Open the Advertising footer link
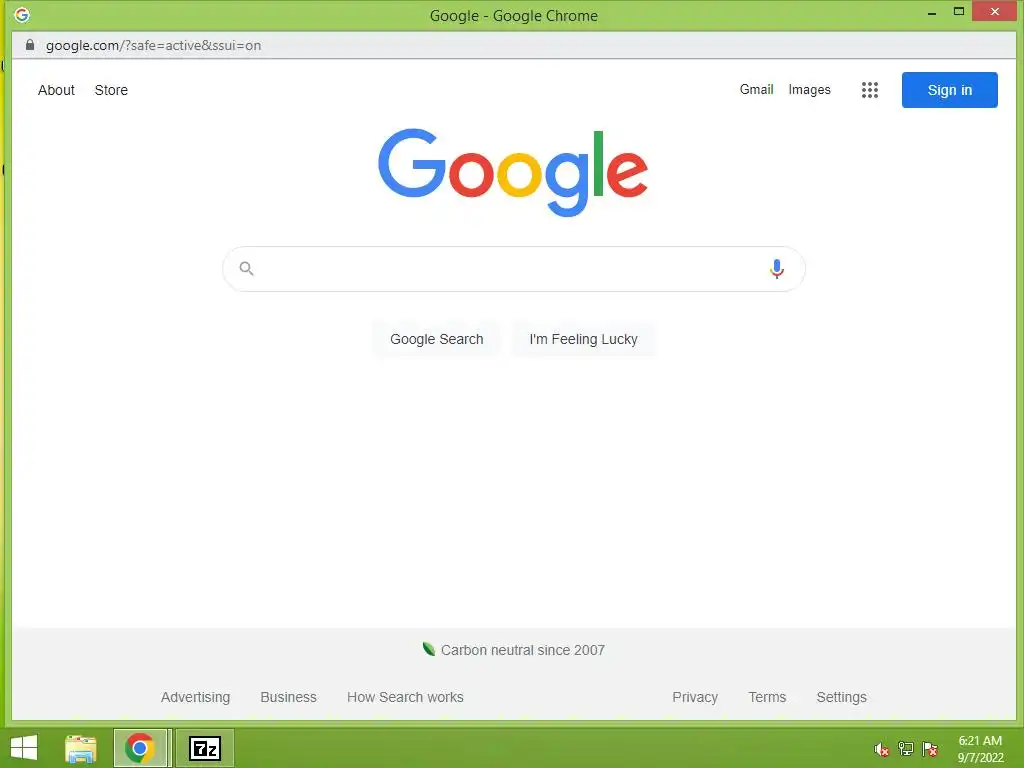This screenshot has width=1024, height=768. pos(195,697)
